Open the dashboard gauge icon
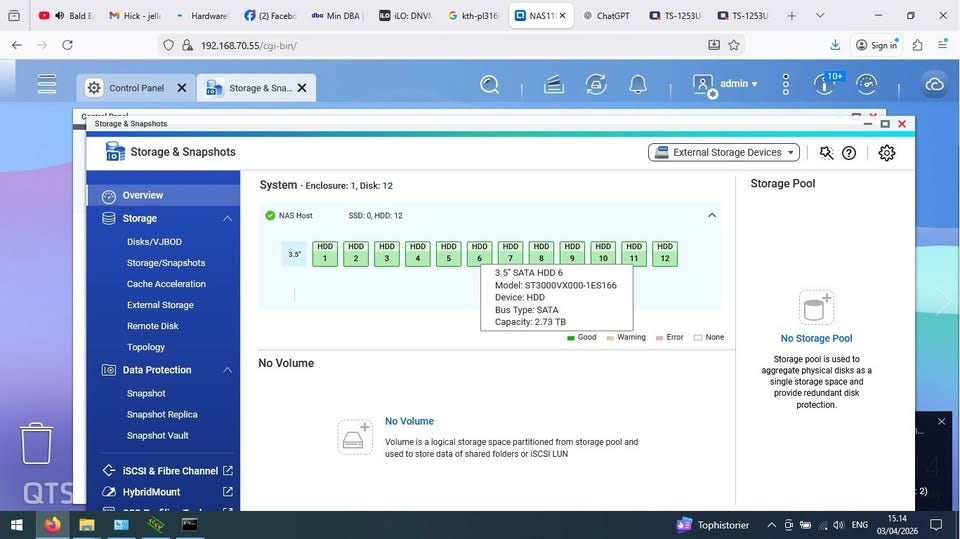This screenshot has width=960, height=539. point(866,85)
